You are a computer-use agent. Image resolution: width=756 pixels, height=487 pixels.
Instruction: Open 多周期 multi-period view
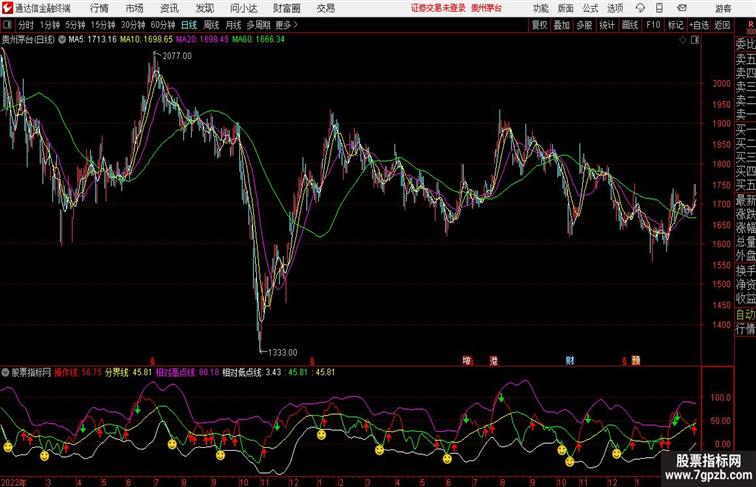(258, 25)
